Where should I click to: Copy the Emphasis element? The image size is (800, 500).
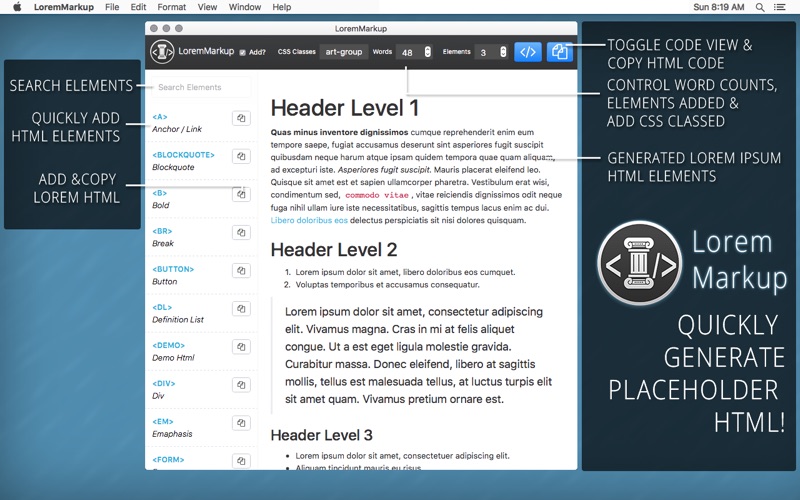pos(241,423)
